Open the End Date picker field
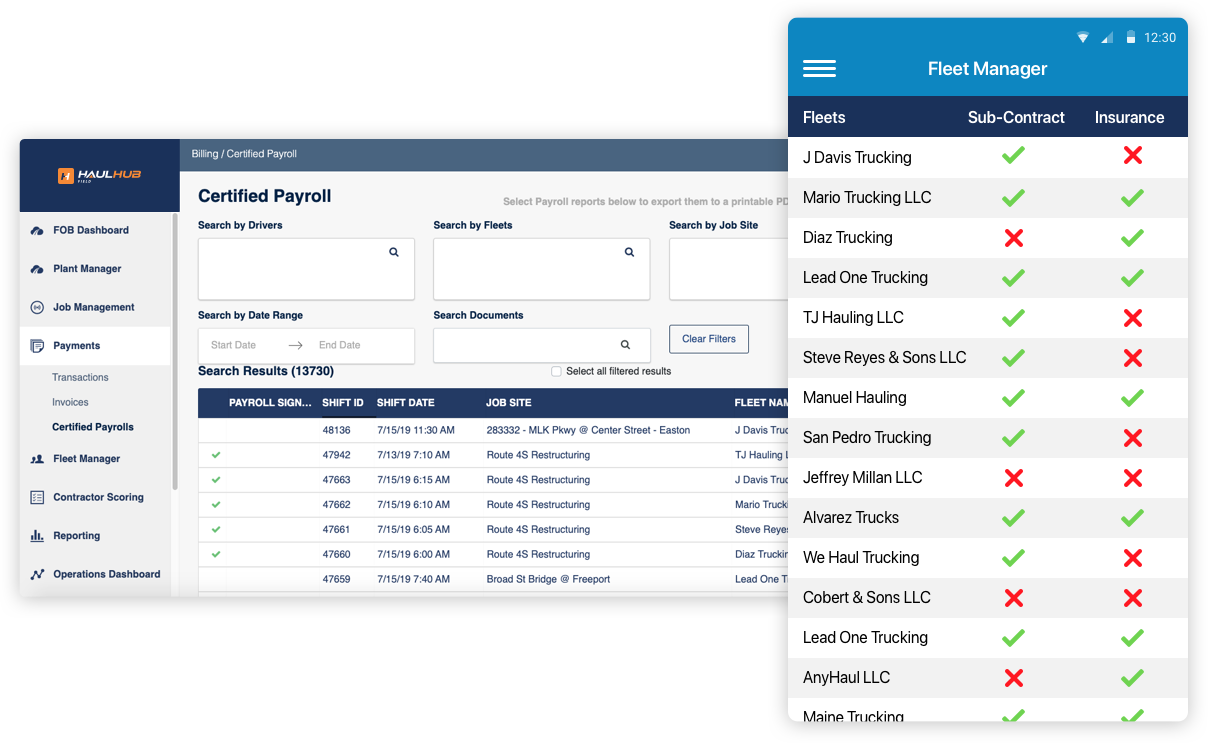Viewport: 1208px width, 743px height. [340, 345]
